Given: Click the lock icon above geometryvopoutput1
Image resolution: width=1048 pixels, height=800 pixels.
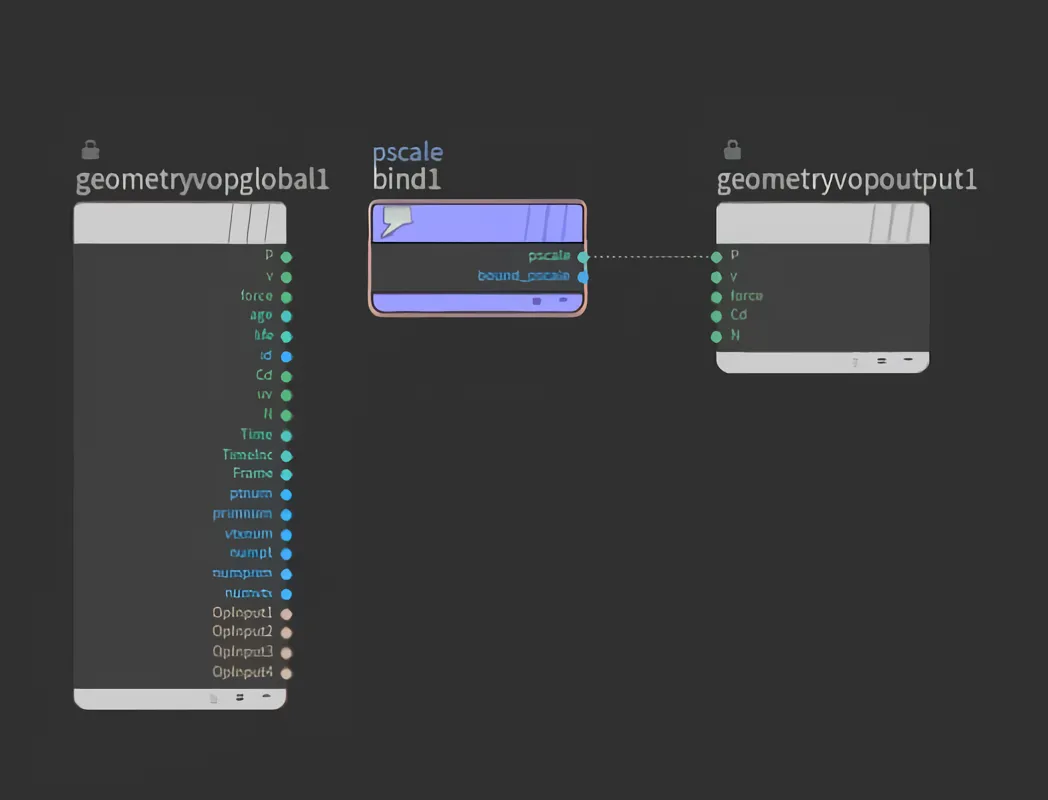Looking at the screenshot, I should (x=732, y=150).
